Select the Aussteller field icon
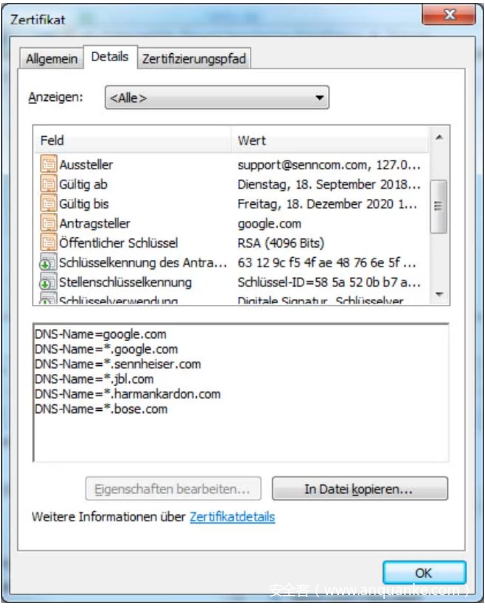The height and width of the screenshot is (609, 485). [x=49, y=164]
